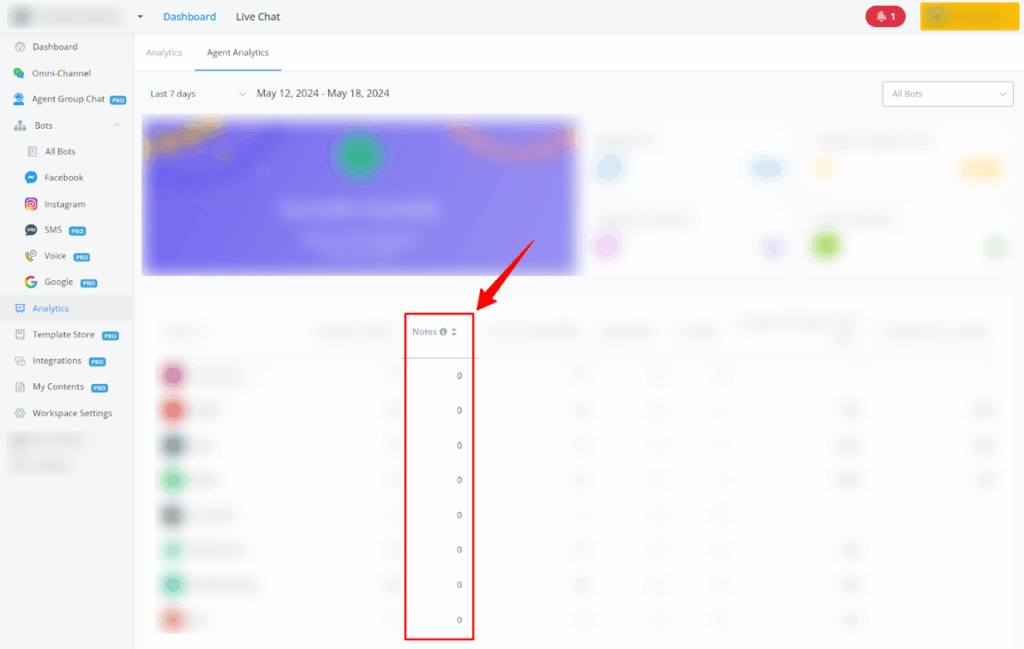Open workspace switcher dropdown arrow
This screenshot has height=649, width=1024.
click(140, 17)
